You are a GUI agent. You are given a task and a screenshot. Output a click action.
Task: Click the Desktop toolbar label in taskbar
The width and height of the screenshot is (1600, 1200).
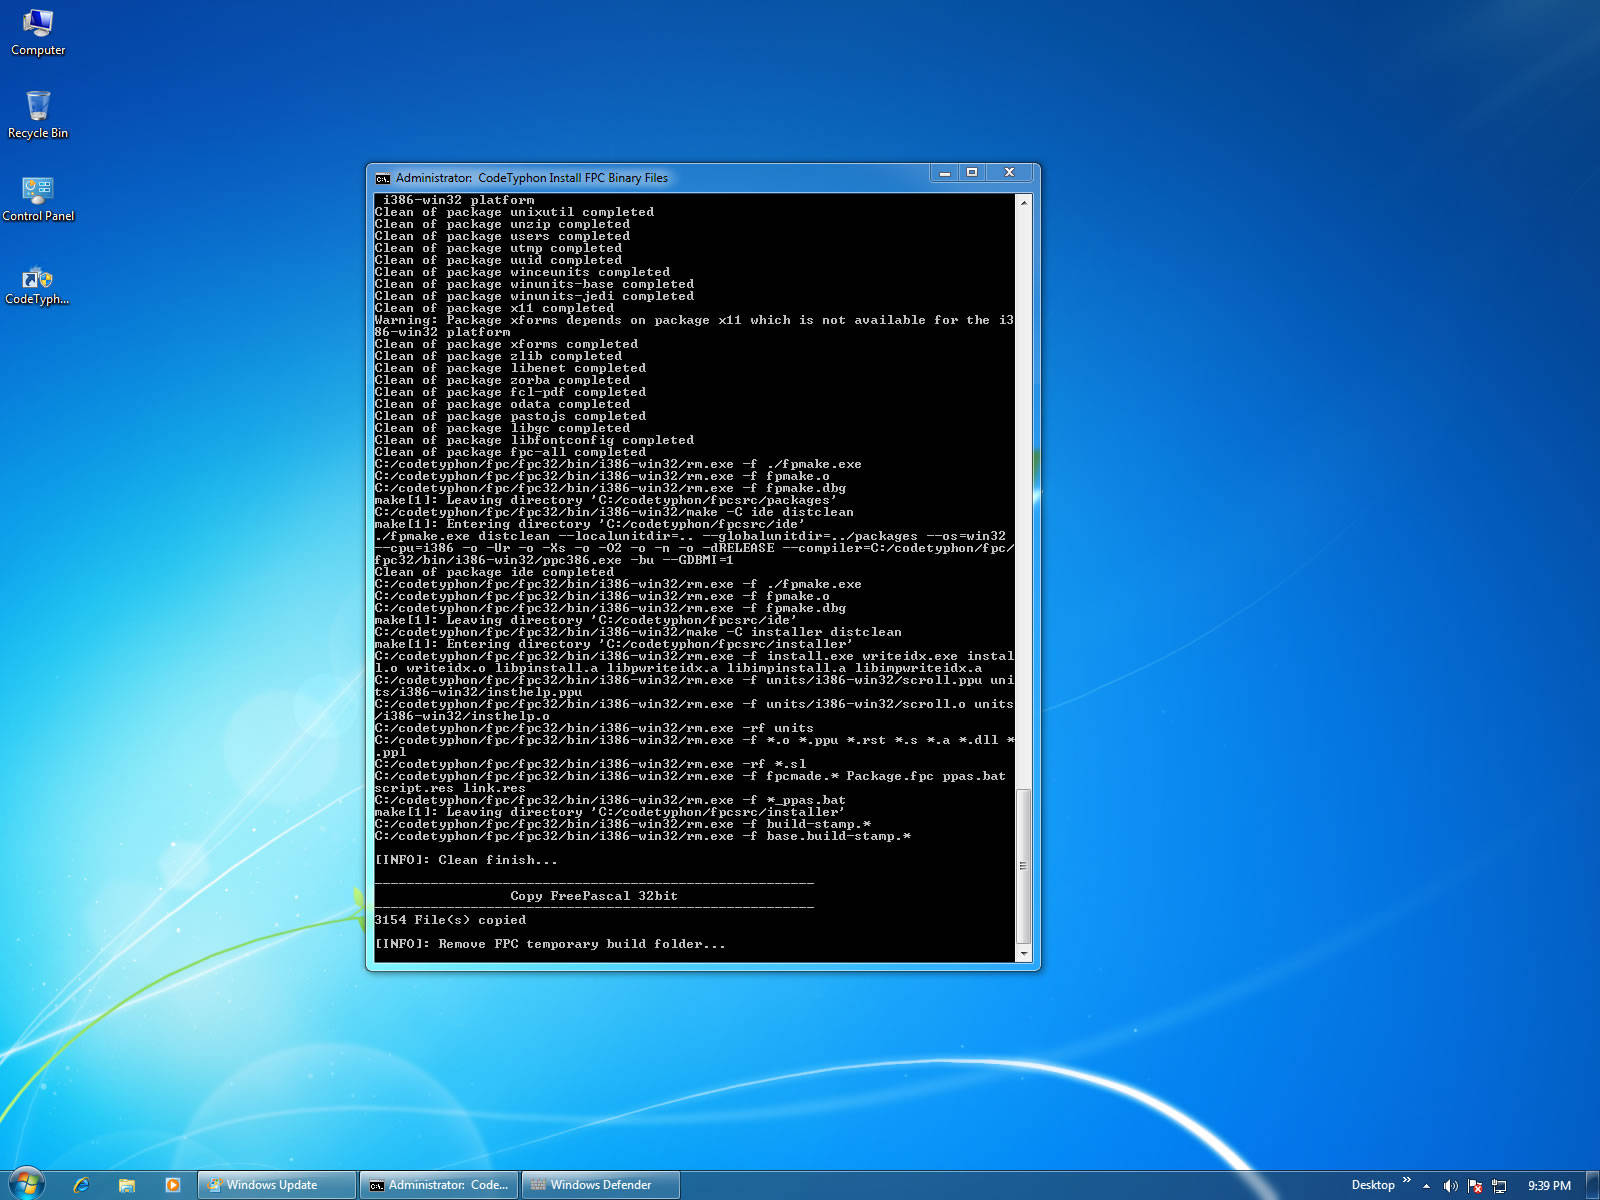click(1373, 1185)
